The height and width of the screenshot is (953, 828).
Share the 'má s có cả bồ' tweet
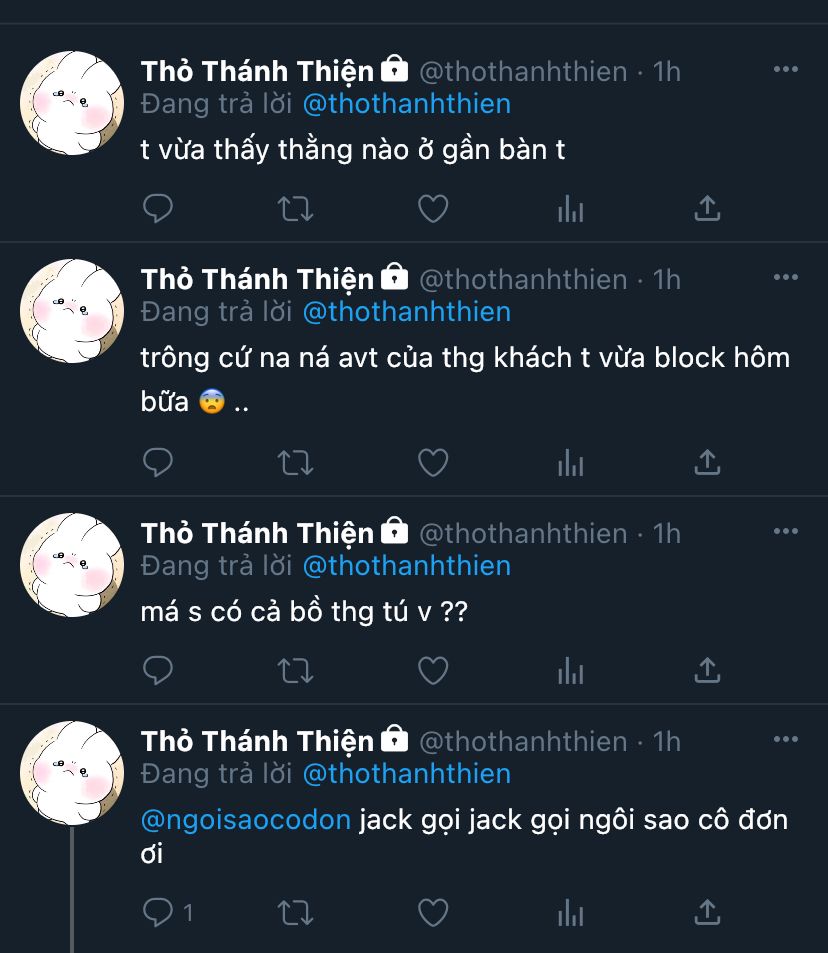pos(707,670)
